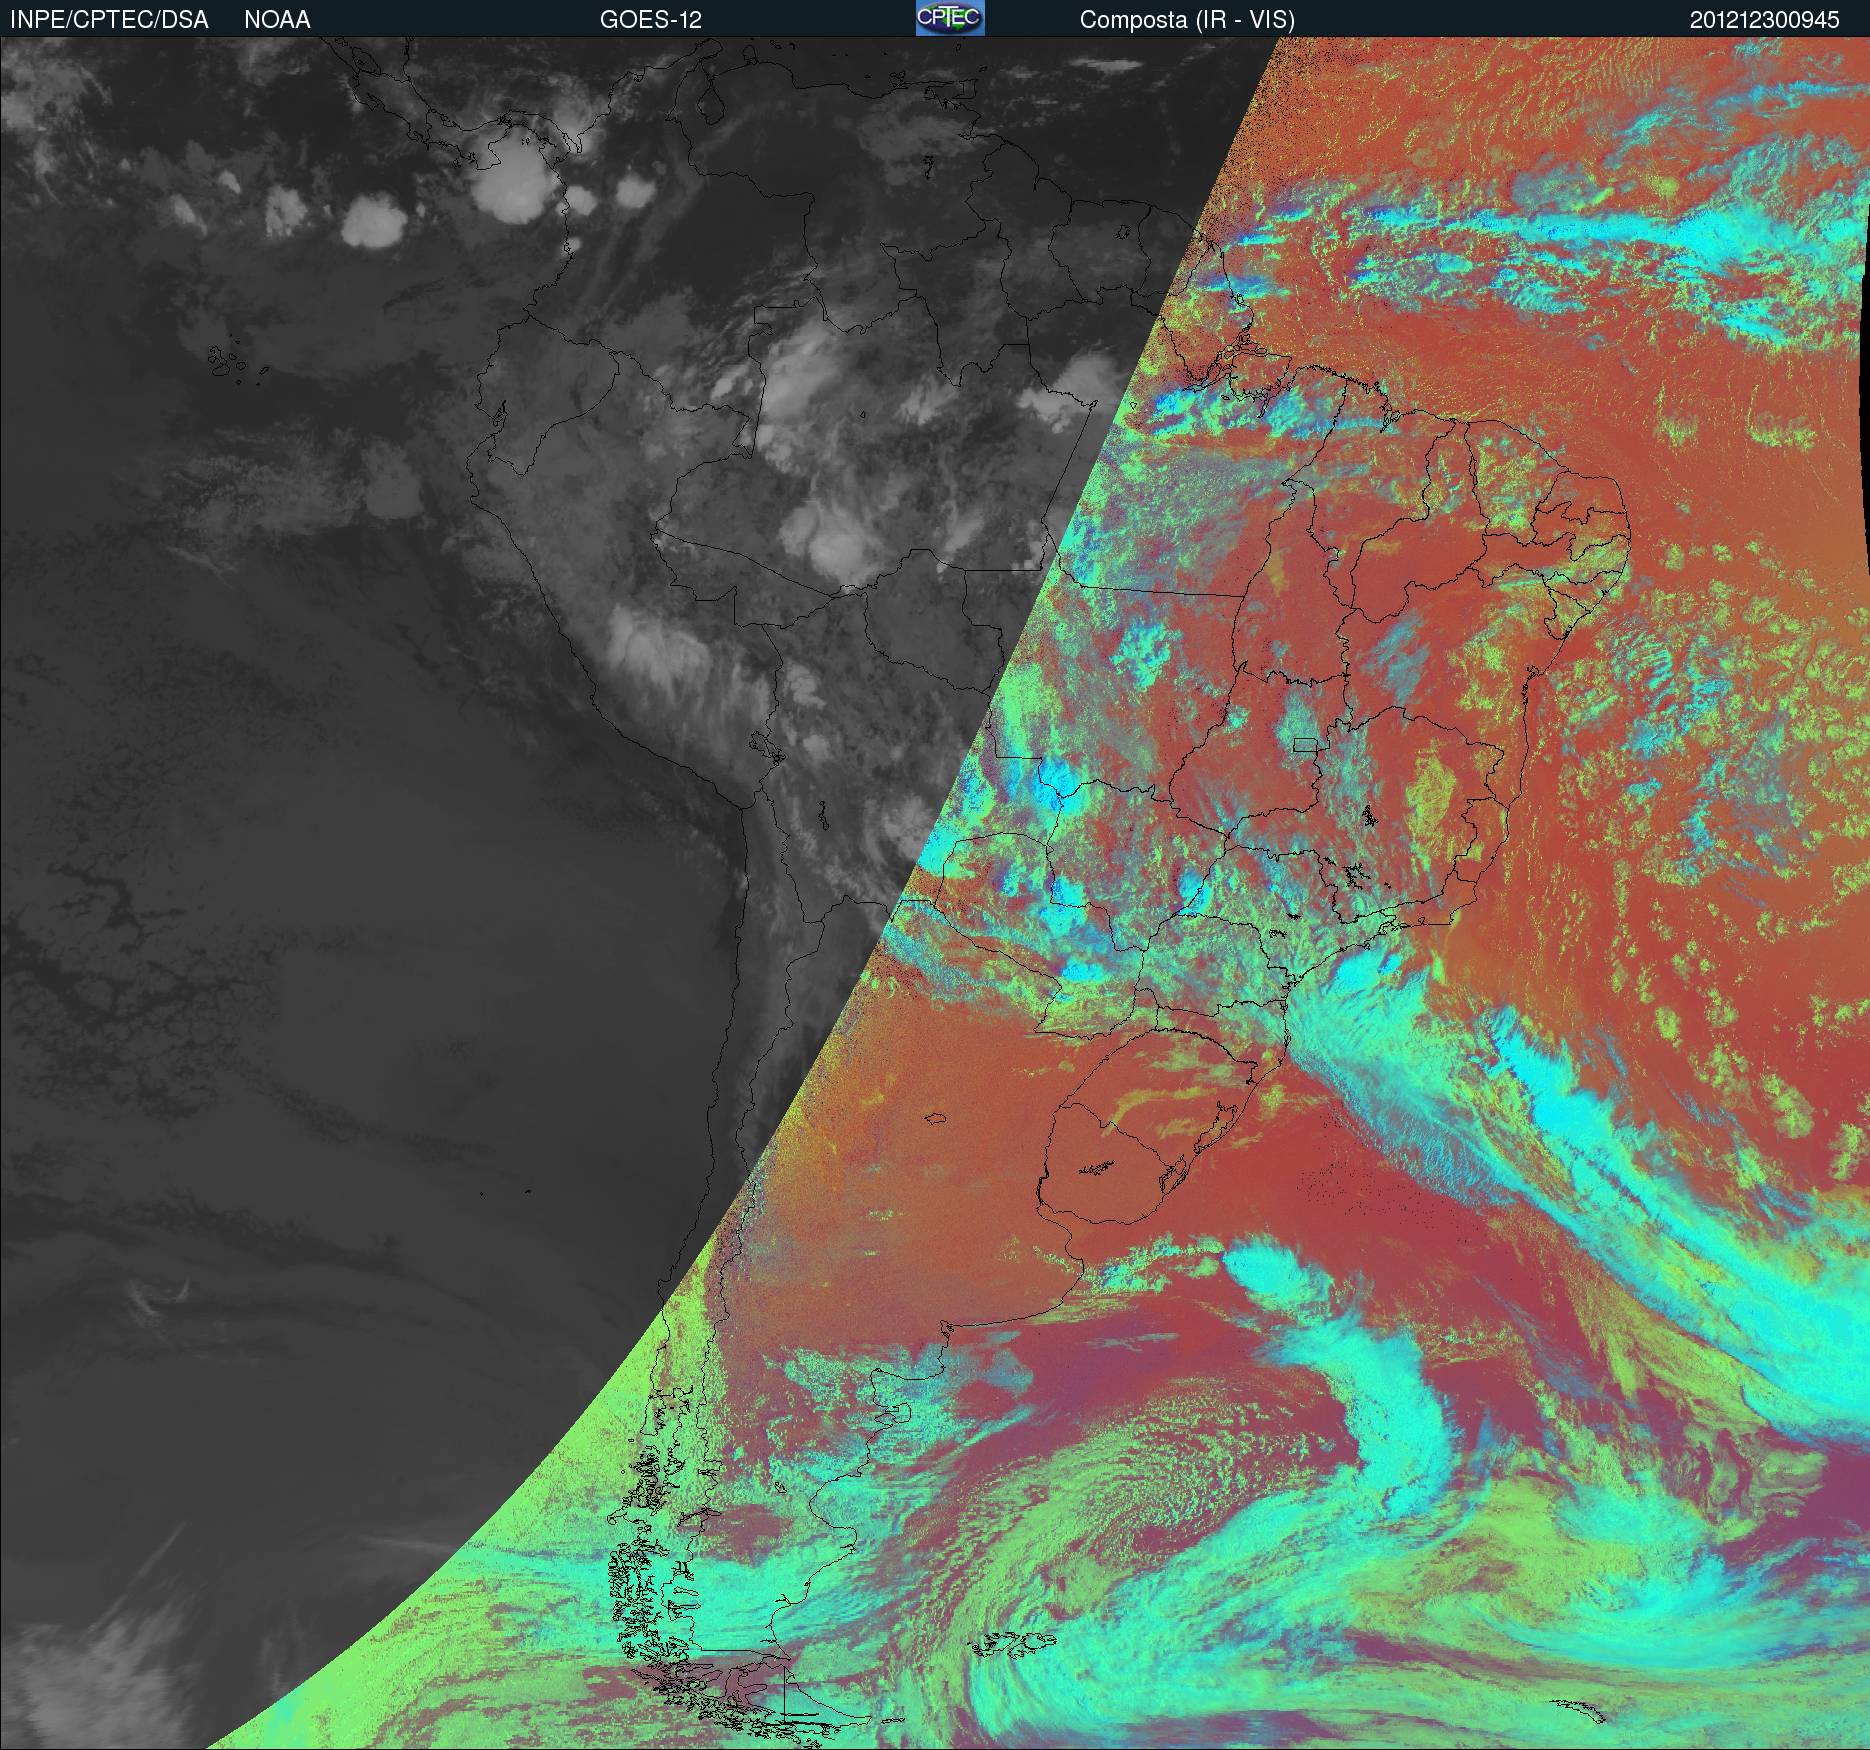The image size is (1870, 1750).
Task: Click the GOES-12 satellite label
Action: 650,20
